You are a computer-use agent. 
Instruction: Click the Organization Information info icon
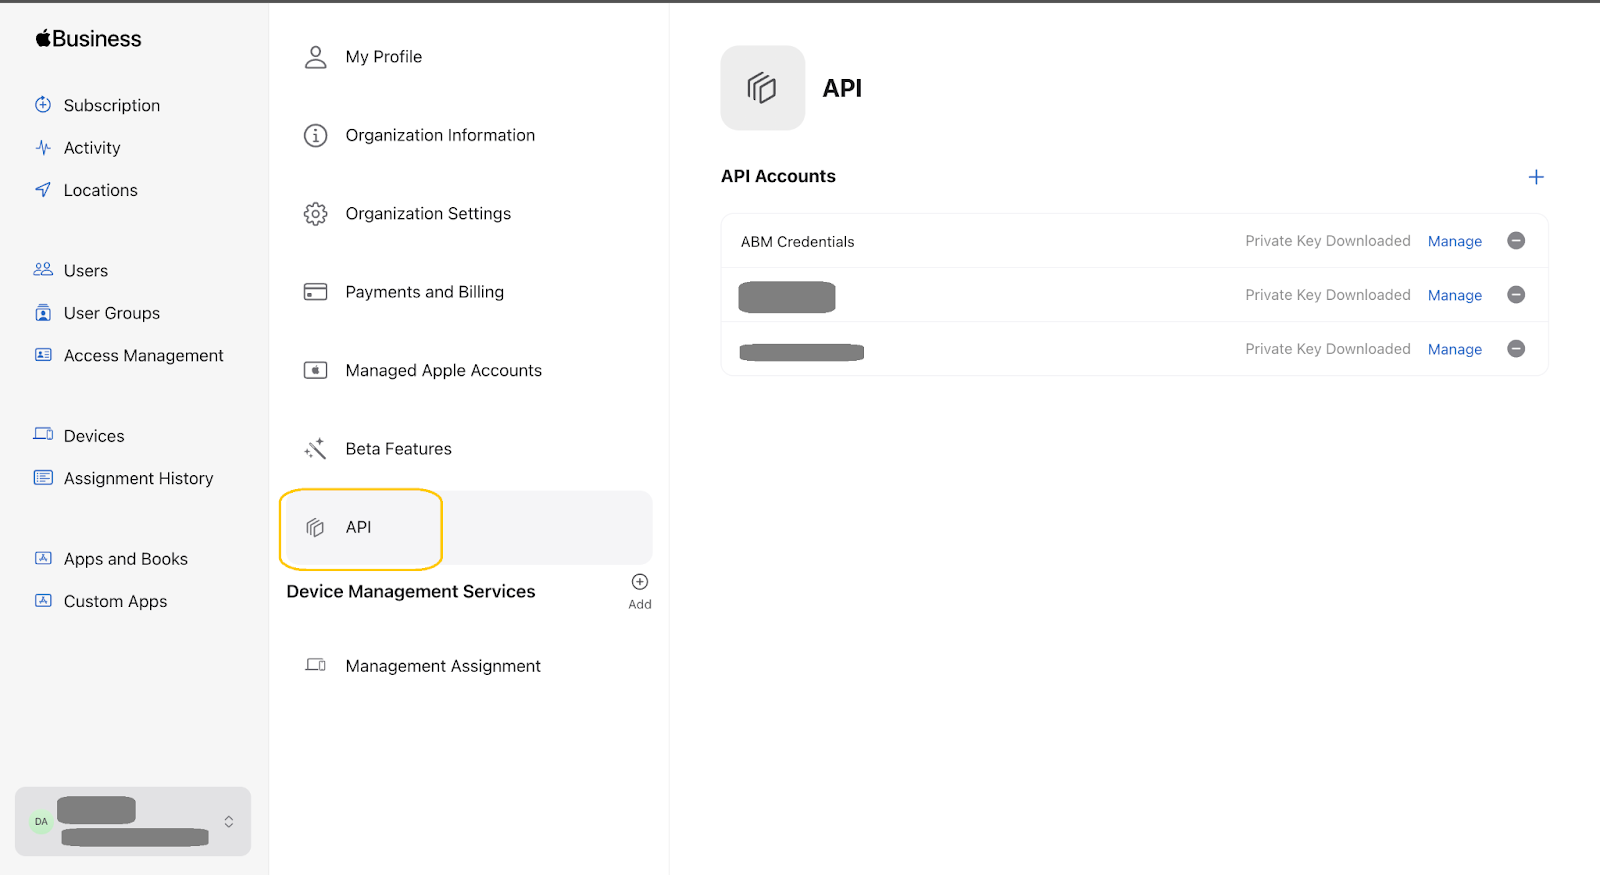tap(316, 135)
